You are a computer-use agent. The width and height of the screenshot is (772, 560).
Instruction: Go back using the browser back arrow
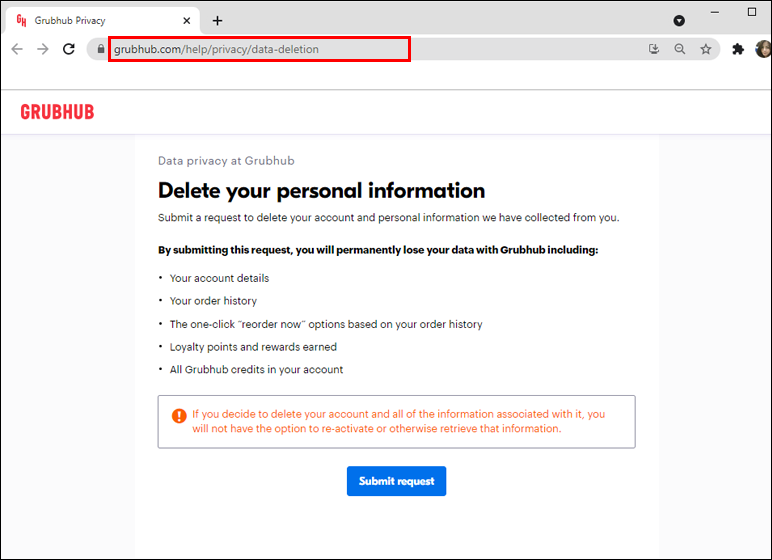[x=17, y=49]
